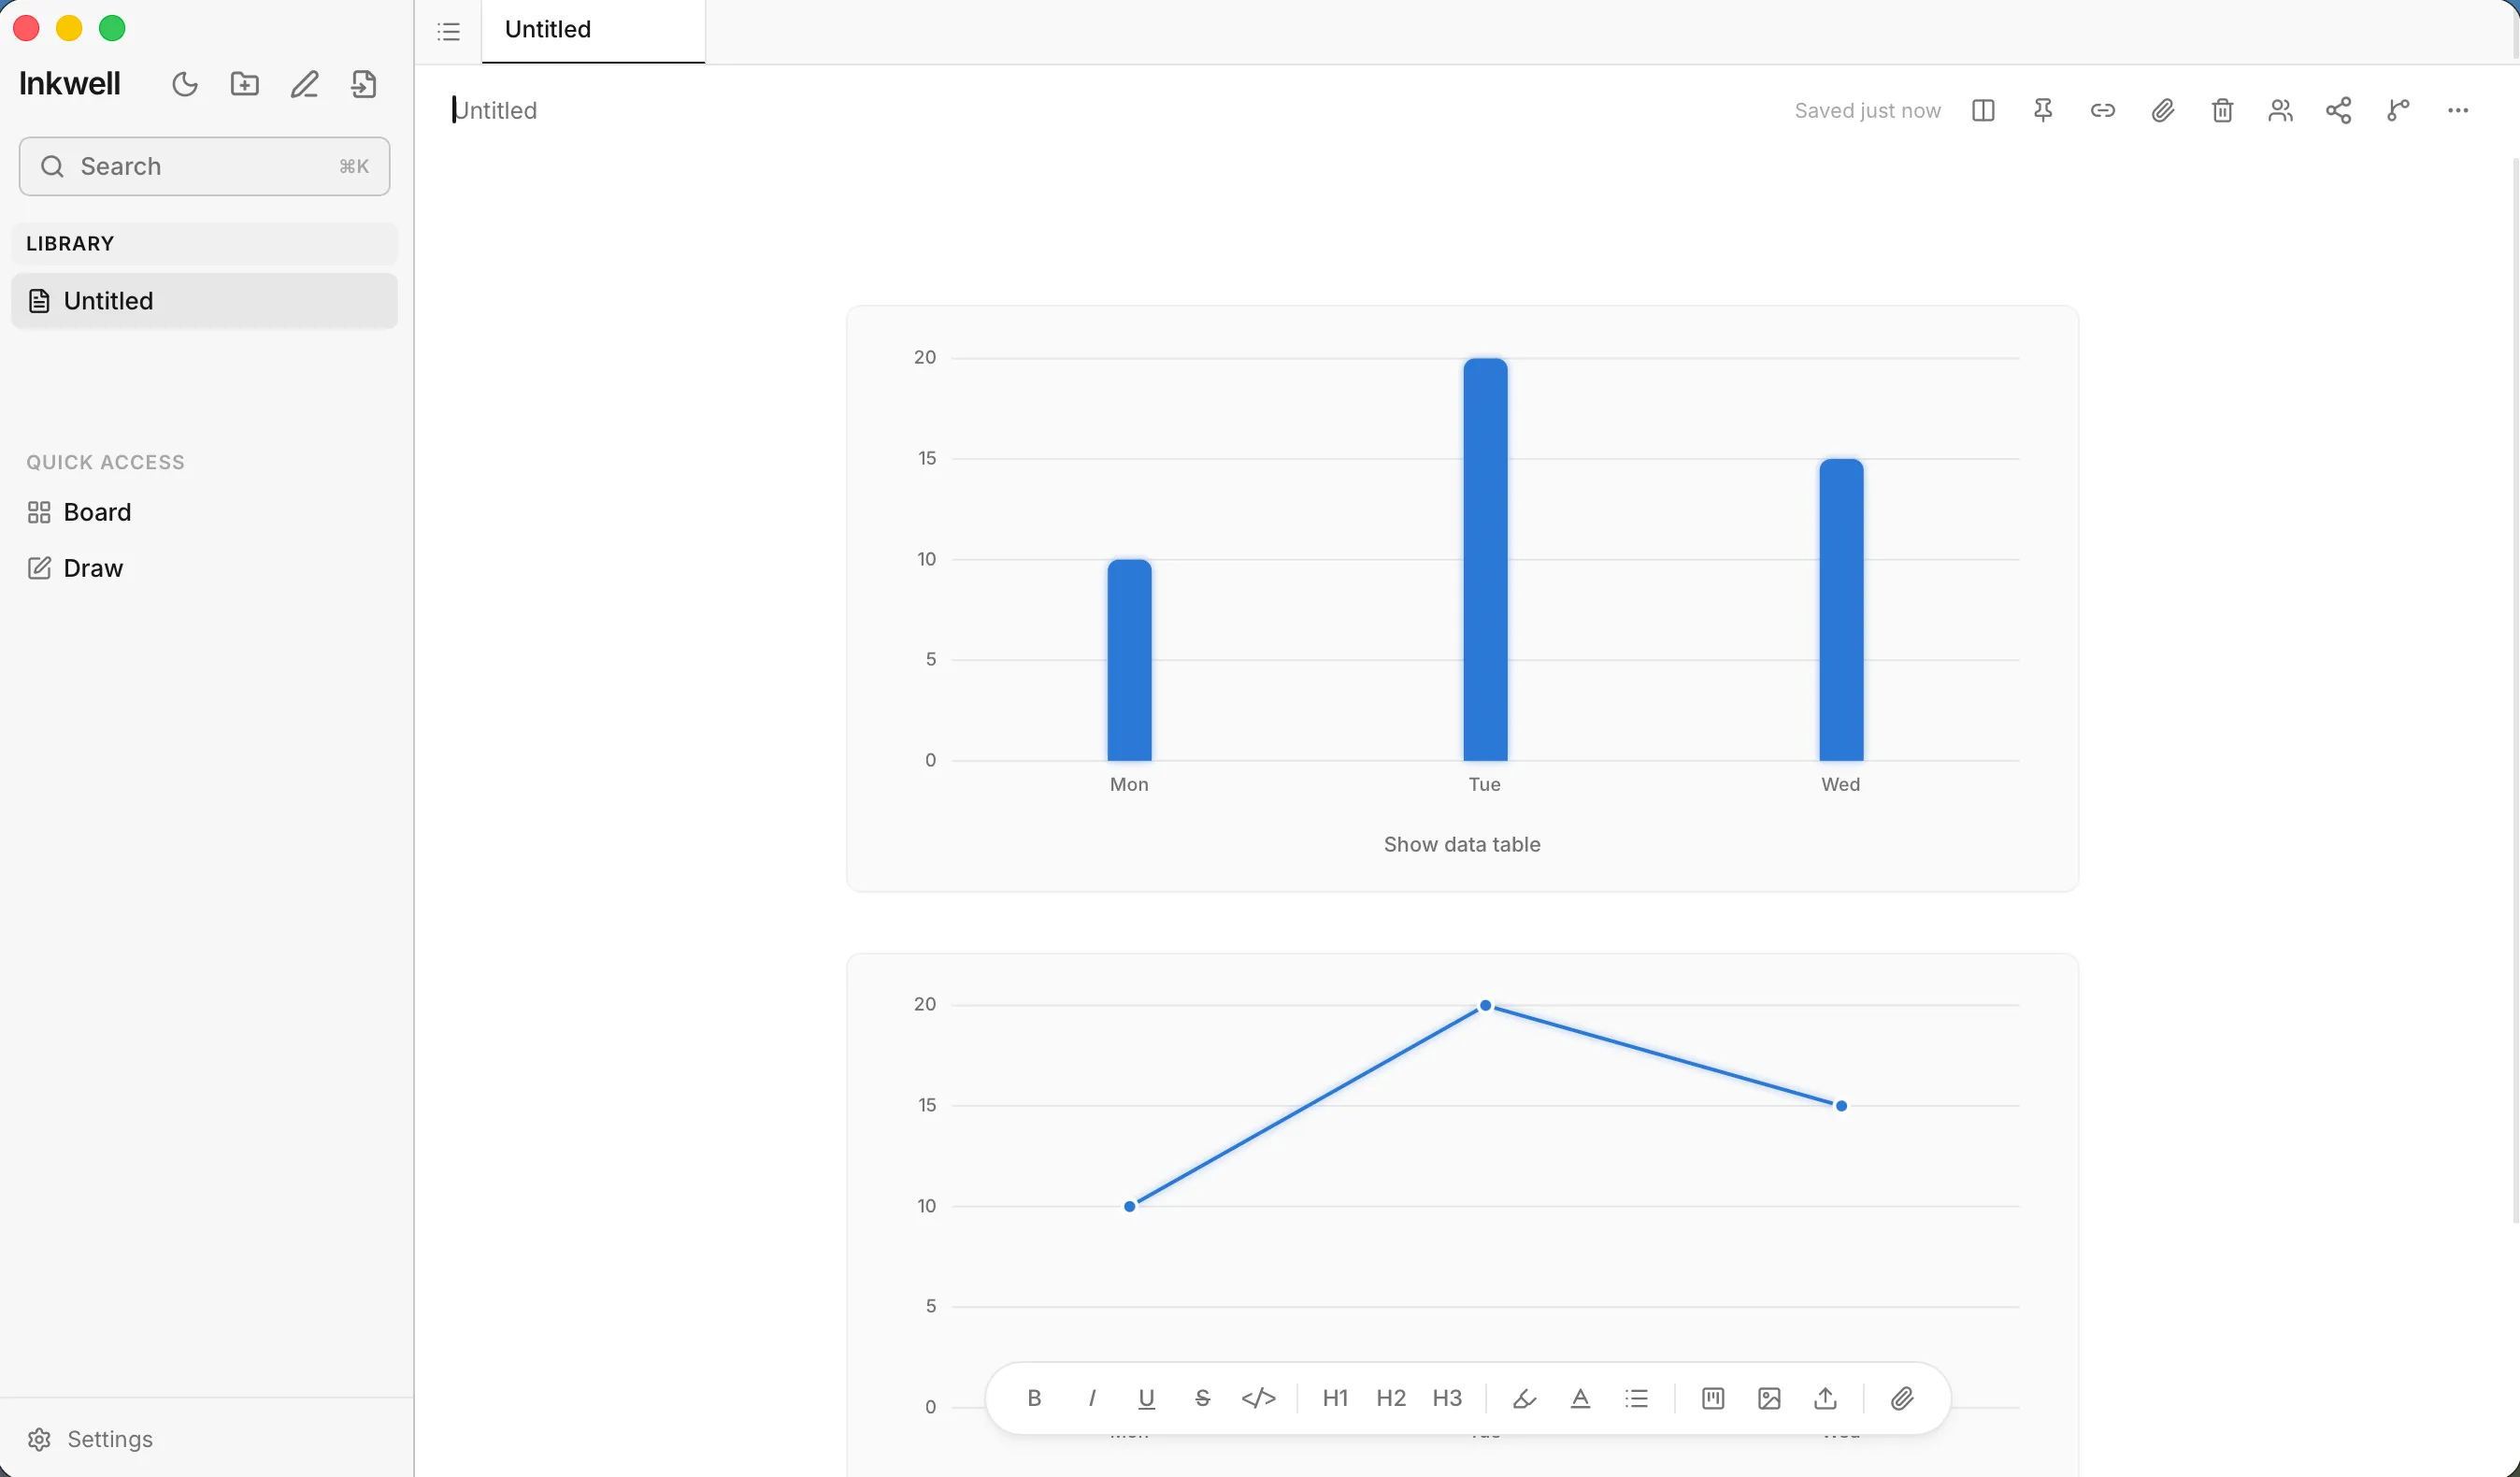The image size is (2520, 1477).
Task: Toggle dark mode with the moon icon
Action: pyautogui.click(x=185, y=84)
